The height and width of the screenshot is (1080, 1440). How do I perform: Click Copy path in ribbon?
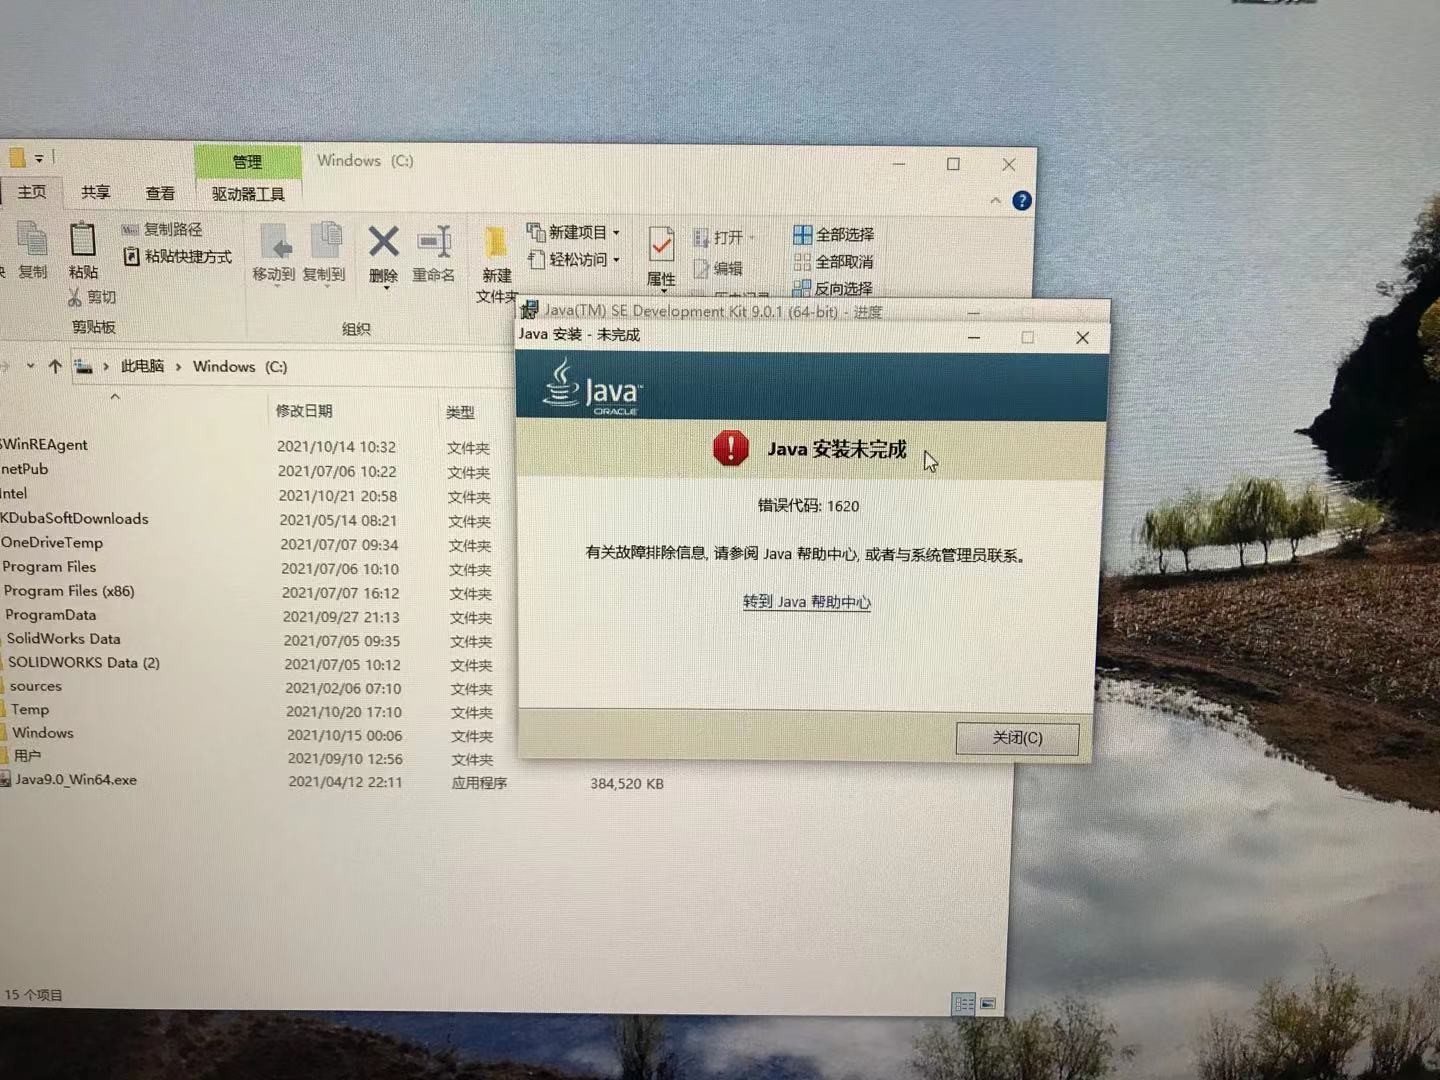click(x=162, y=229)
